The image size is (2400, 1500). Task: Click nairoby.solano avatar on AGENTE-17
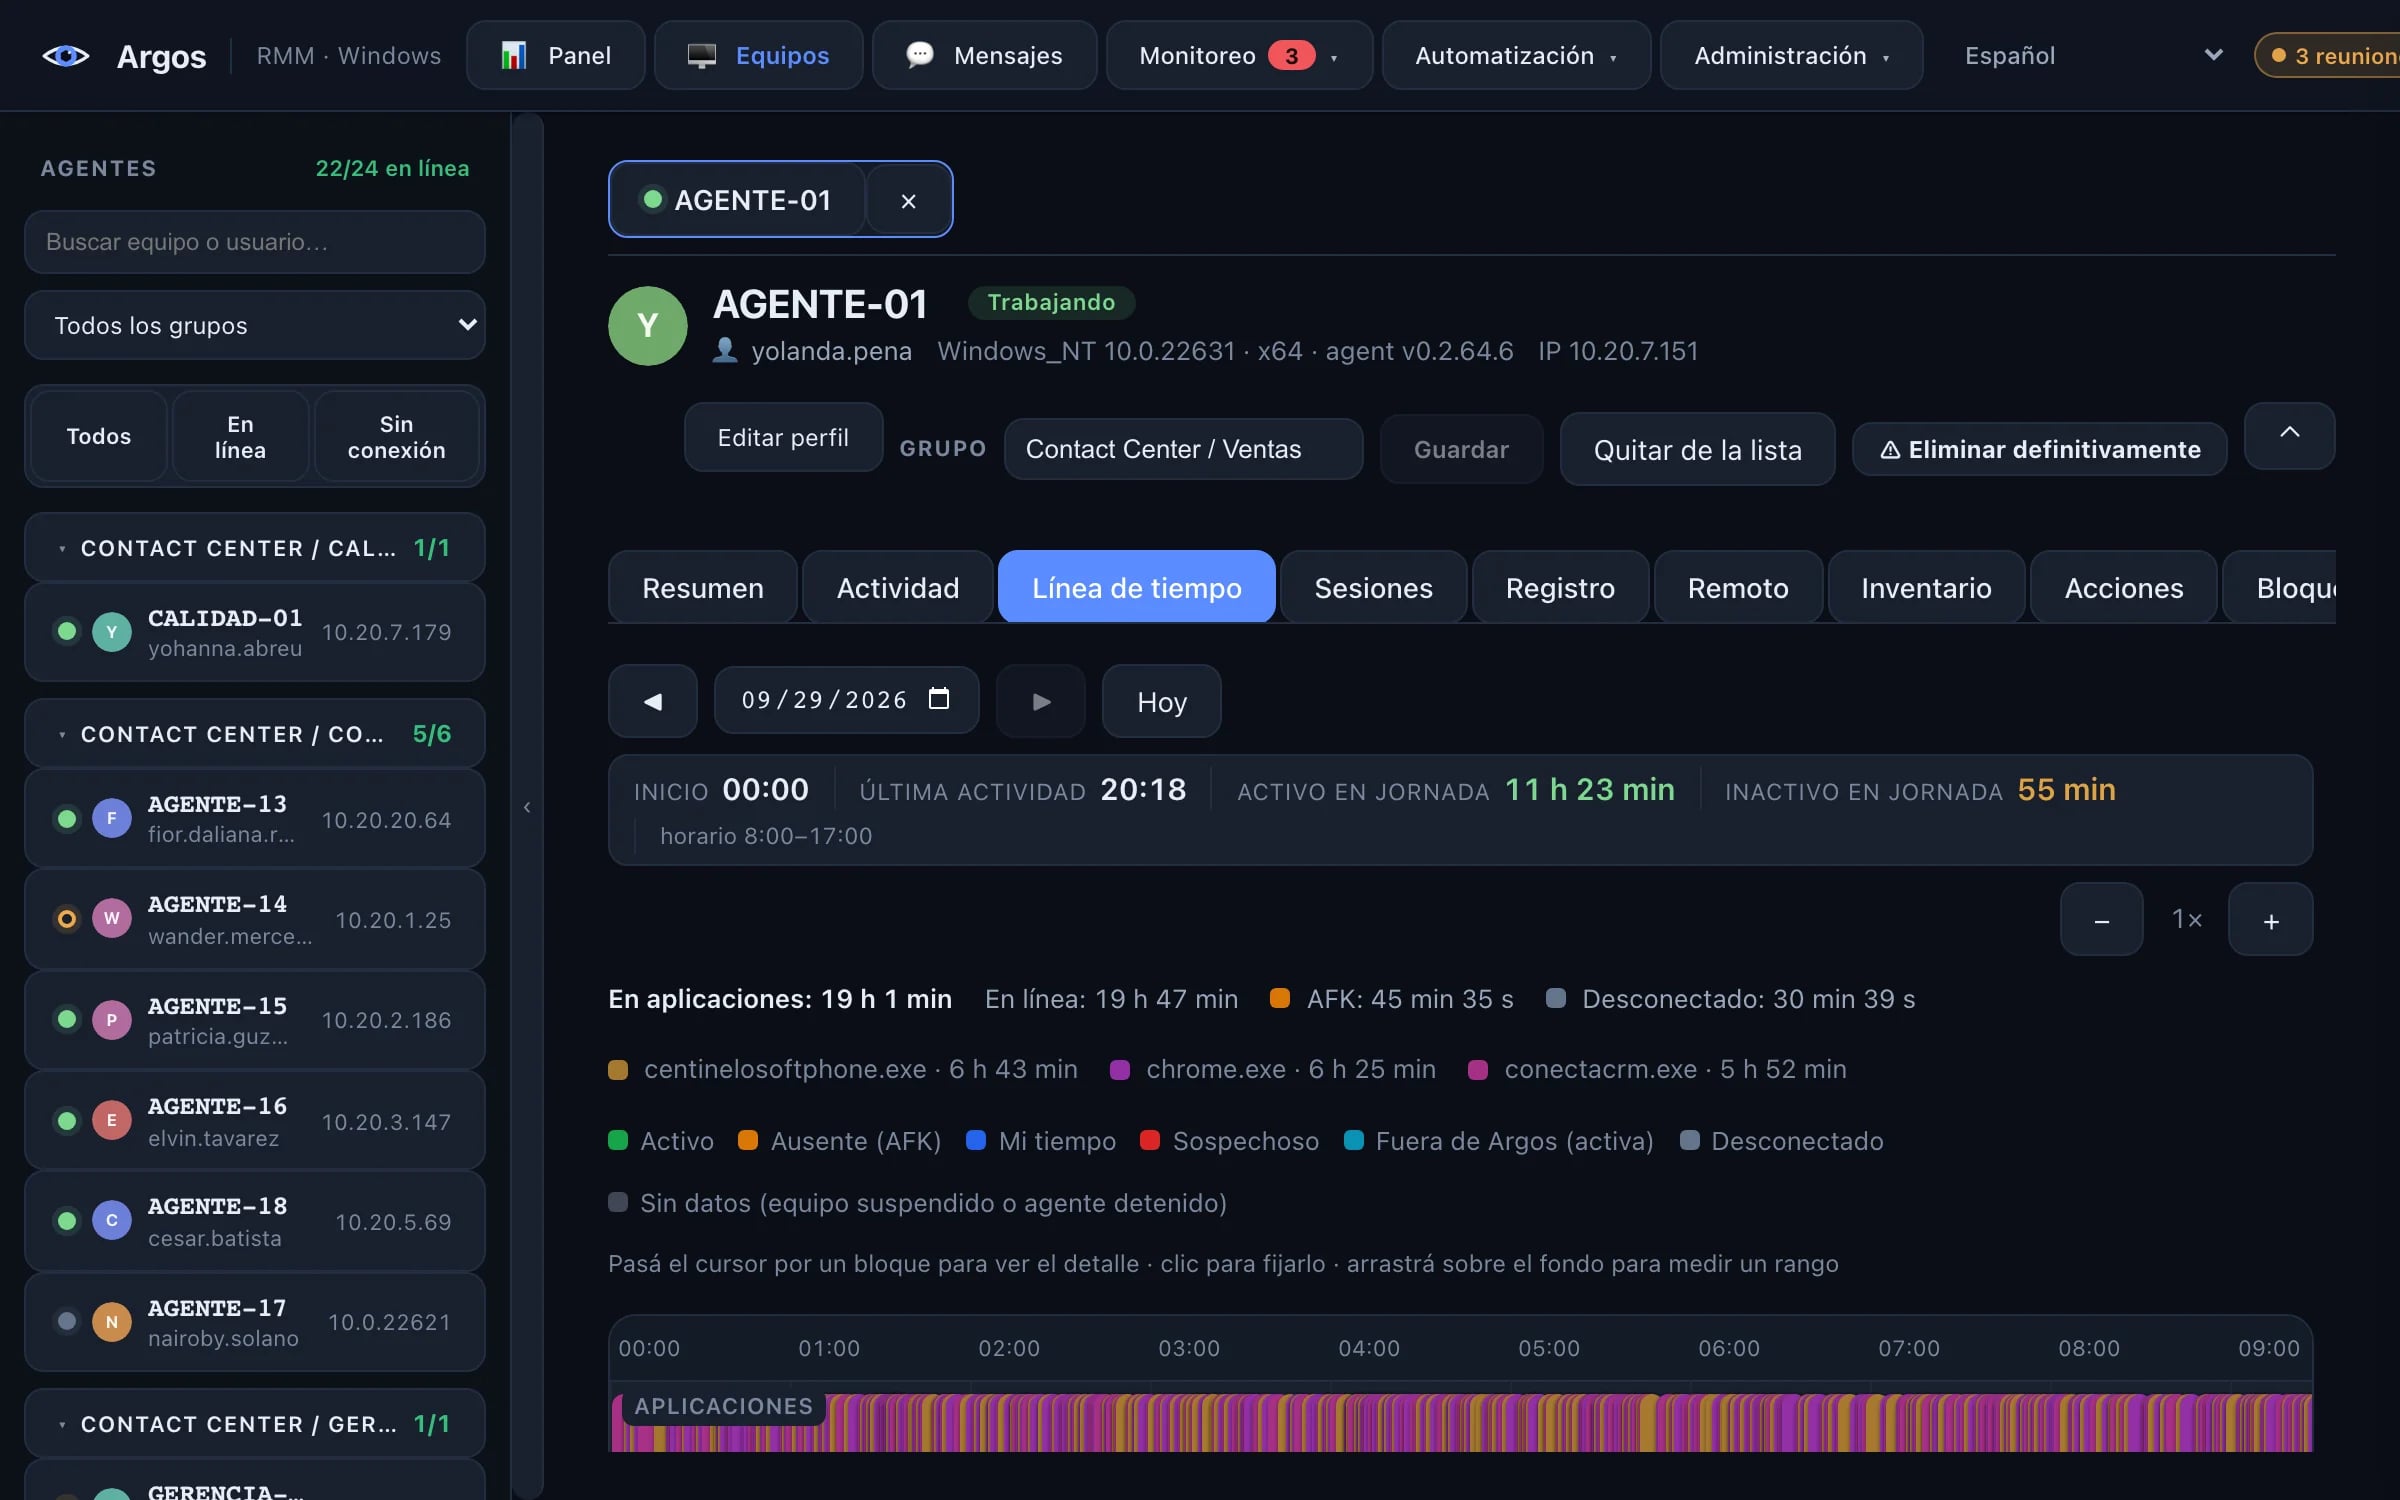[112, 1322]
